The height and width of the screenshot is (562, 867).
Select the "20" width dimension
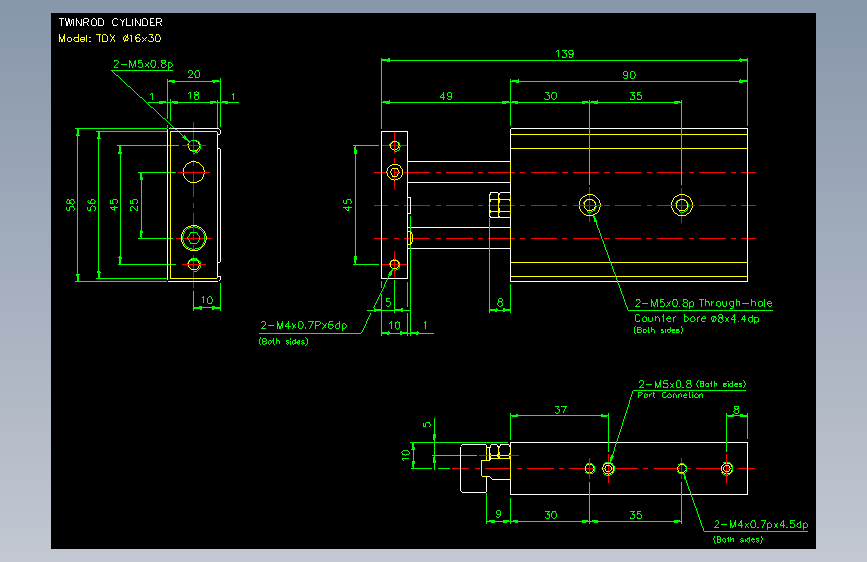tap(194, 74)
